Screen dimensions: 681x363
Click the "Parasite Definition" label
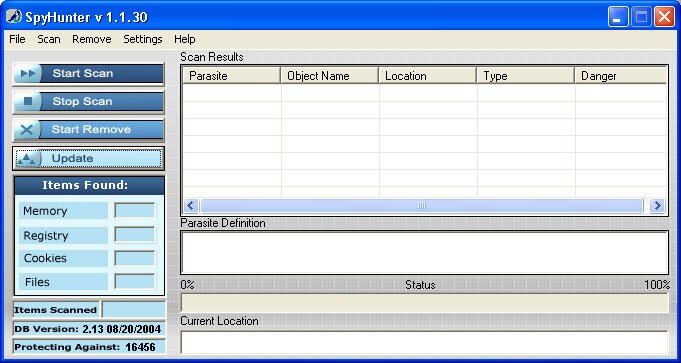click(223, 223)
